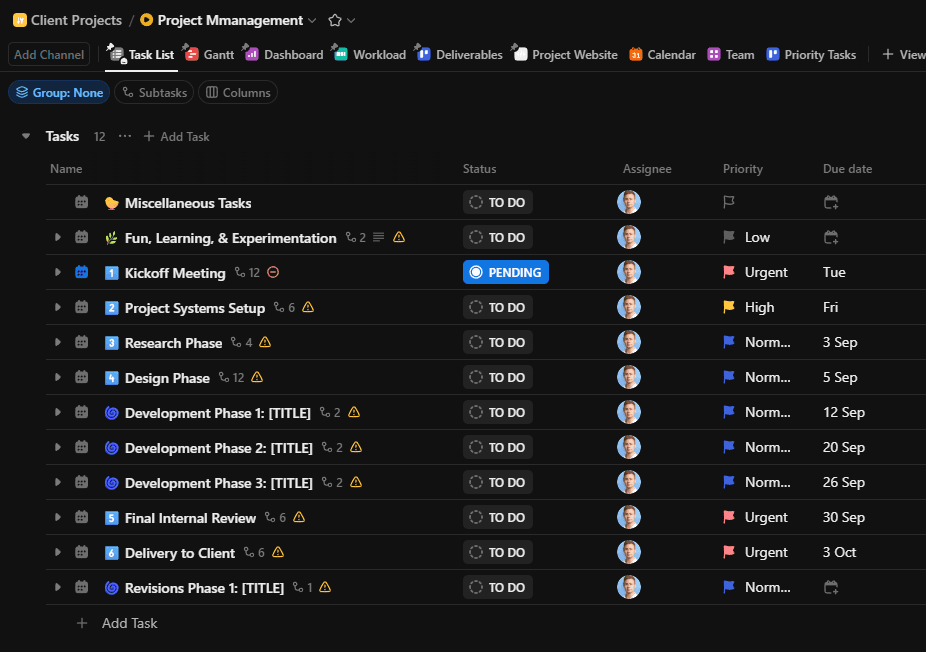Click the description lines icon on Fun, Learning row

pos(379,237)
